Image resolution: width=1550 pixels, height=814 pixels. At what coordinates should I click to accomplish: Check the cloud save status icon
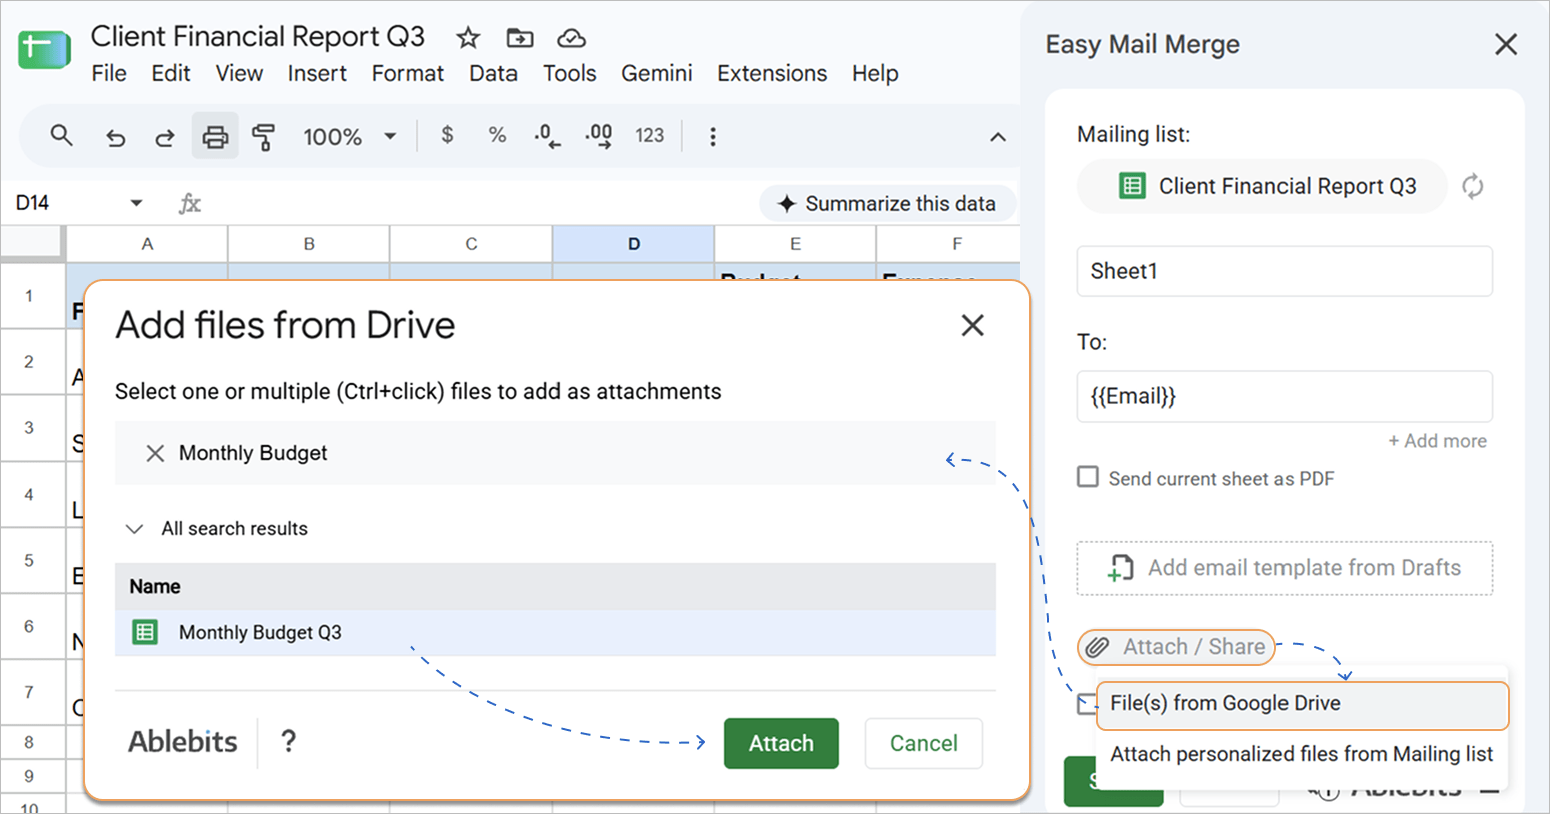(571, 38)
